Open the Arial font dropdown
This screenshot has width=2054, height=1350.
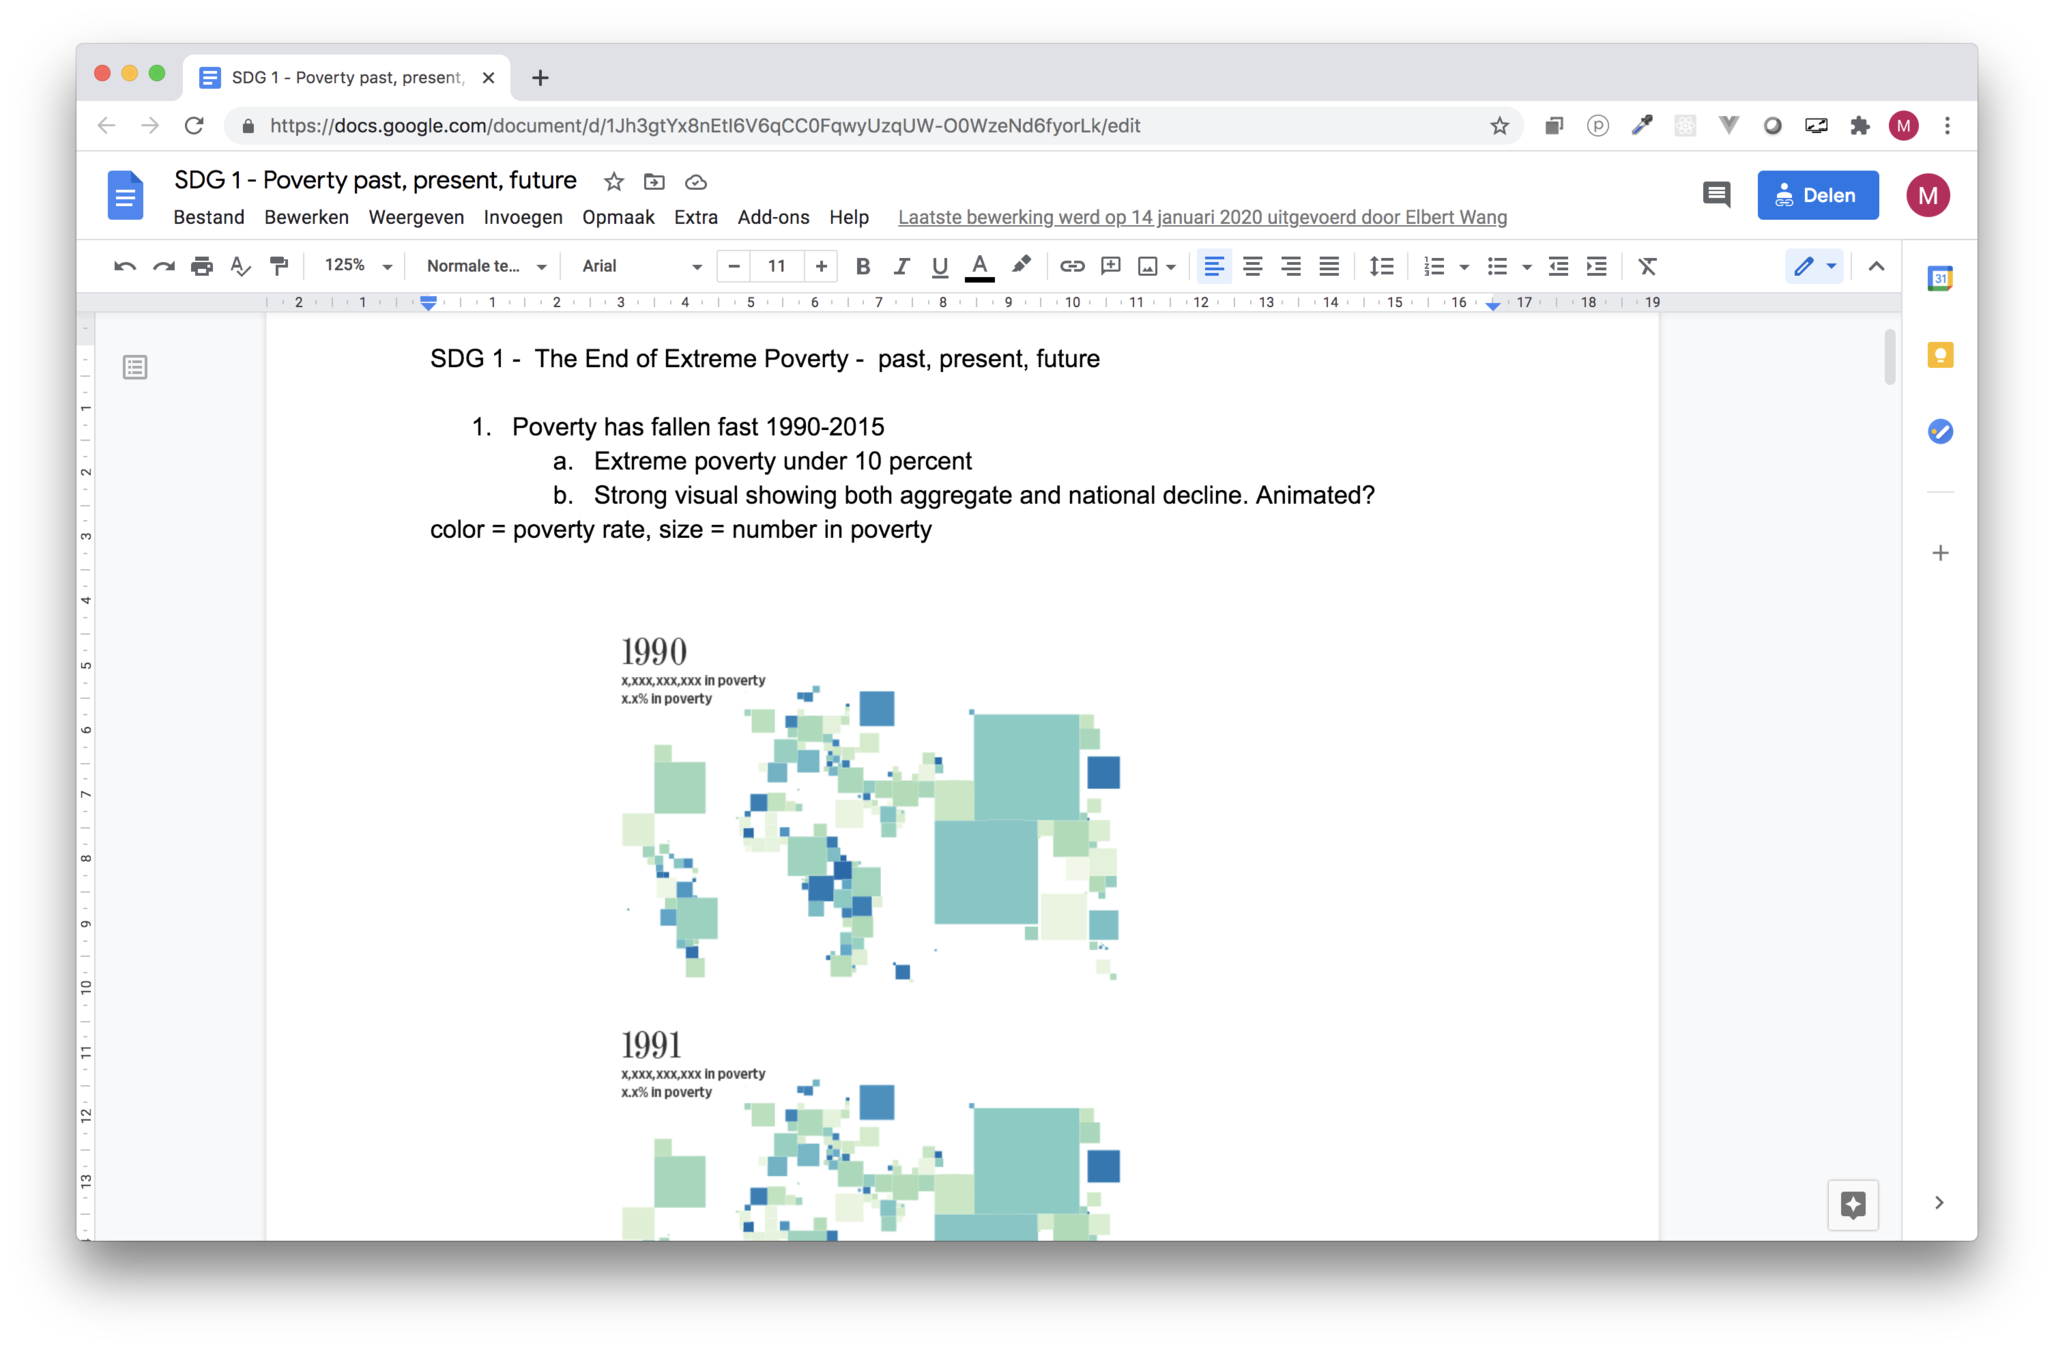pyautogui.click(x=641, y=266)
